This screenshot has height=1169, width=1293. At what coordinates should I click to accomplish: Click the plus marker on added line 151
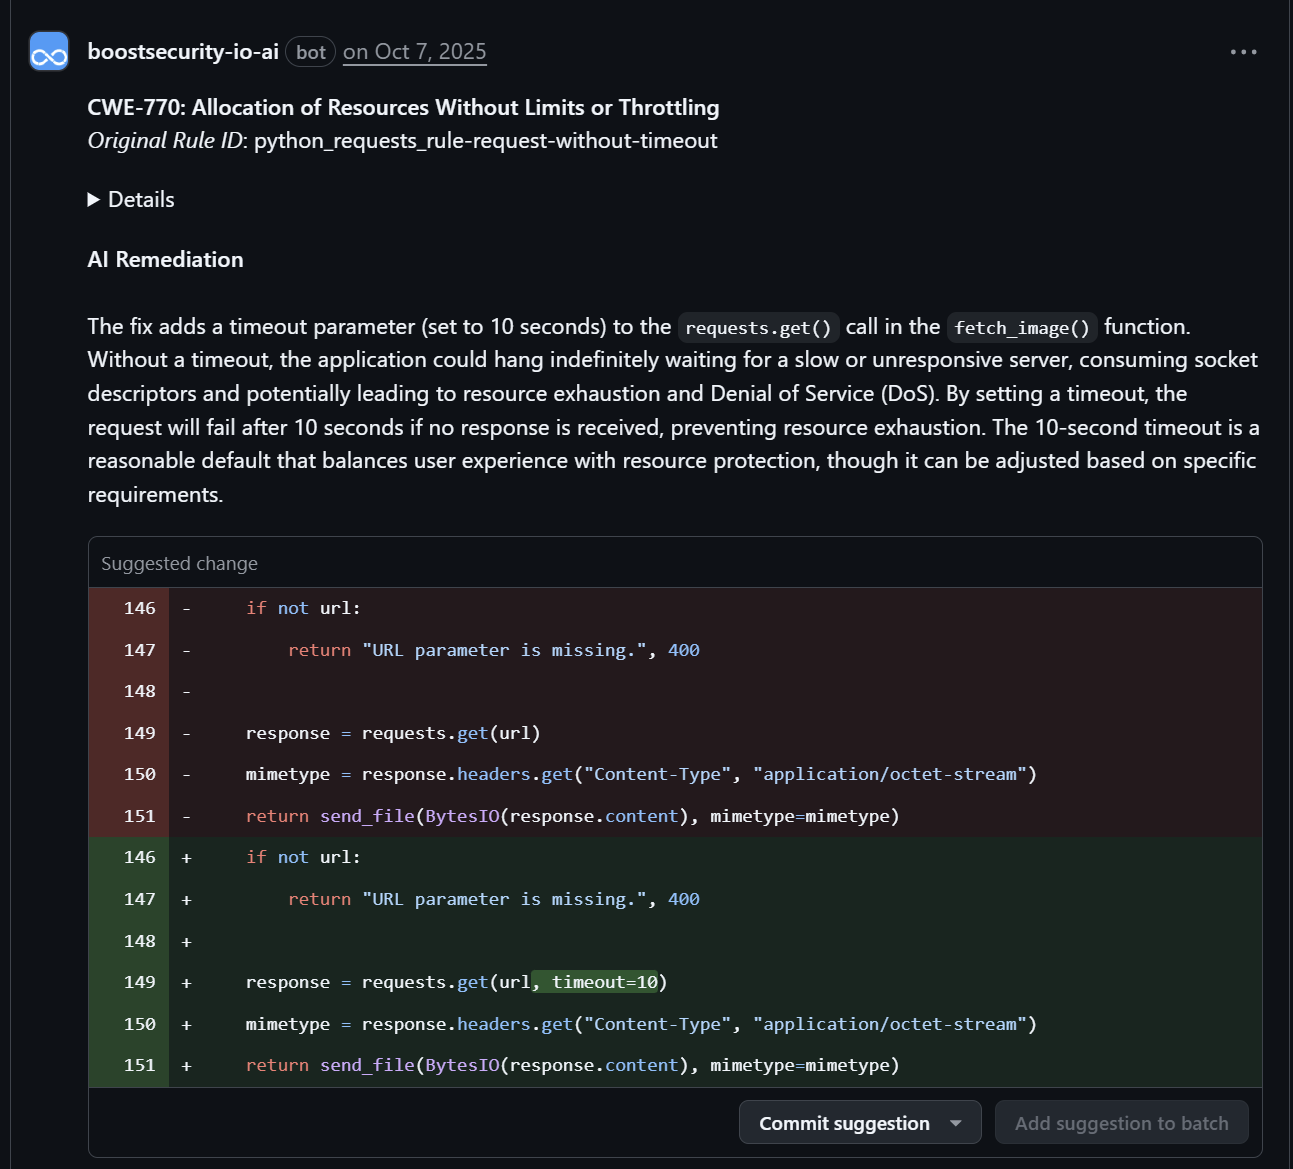pyautogui.click(x=186, y=1066)
